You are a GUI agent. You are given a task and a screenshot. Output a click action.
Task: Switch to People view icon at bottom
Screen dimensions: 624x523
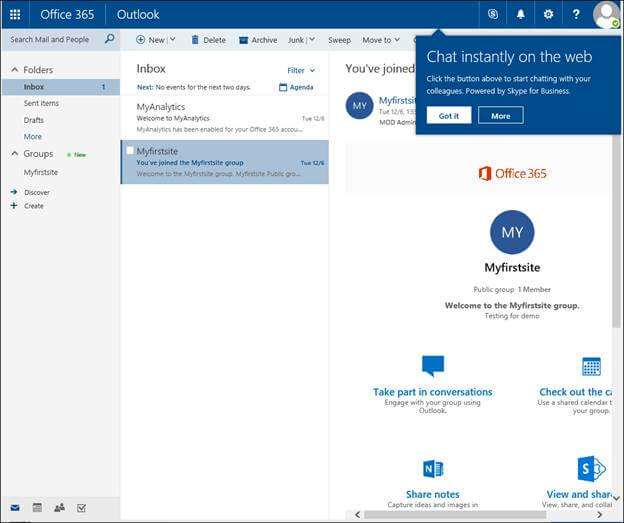[60, 507]
